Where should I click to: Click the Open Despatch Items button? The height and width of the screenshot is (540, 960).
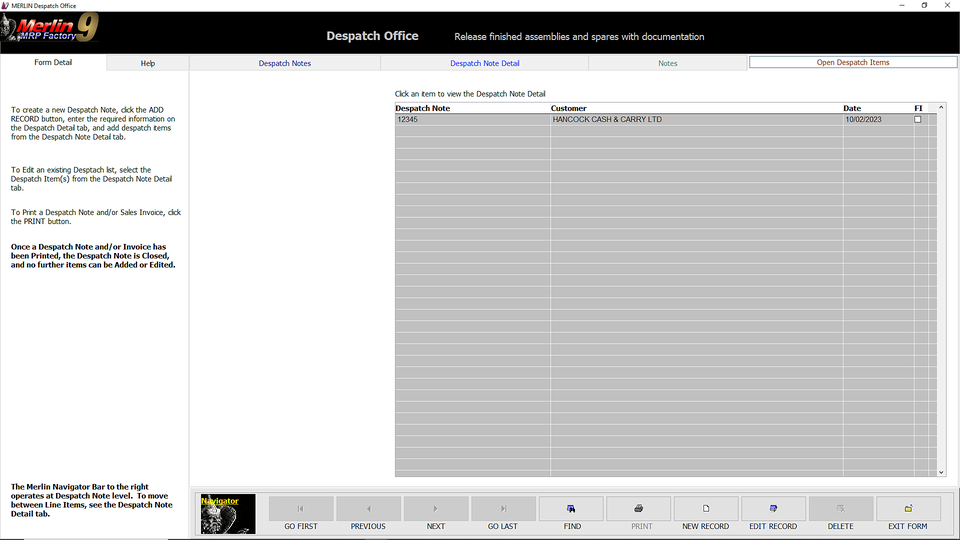(853, 62)
